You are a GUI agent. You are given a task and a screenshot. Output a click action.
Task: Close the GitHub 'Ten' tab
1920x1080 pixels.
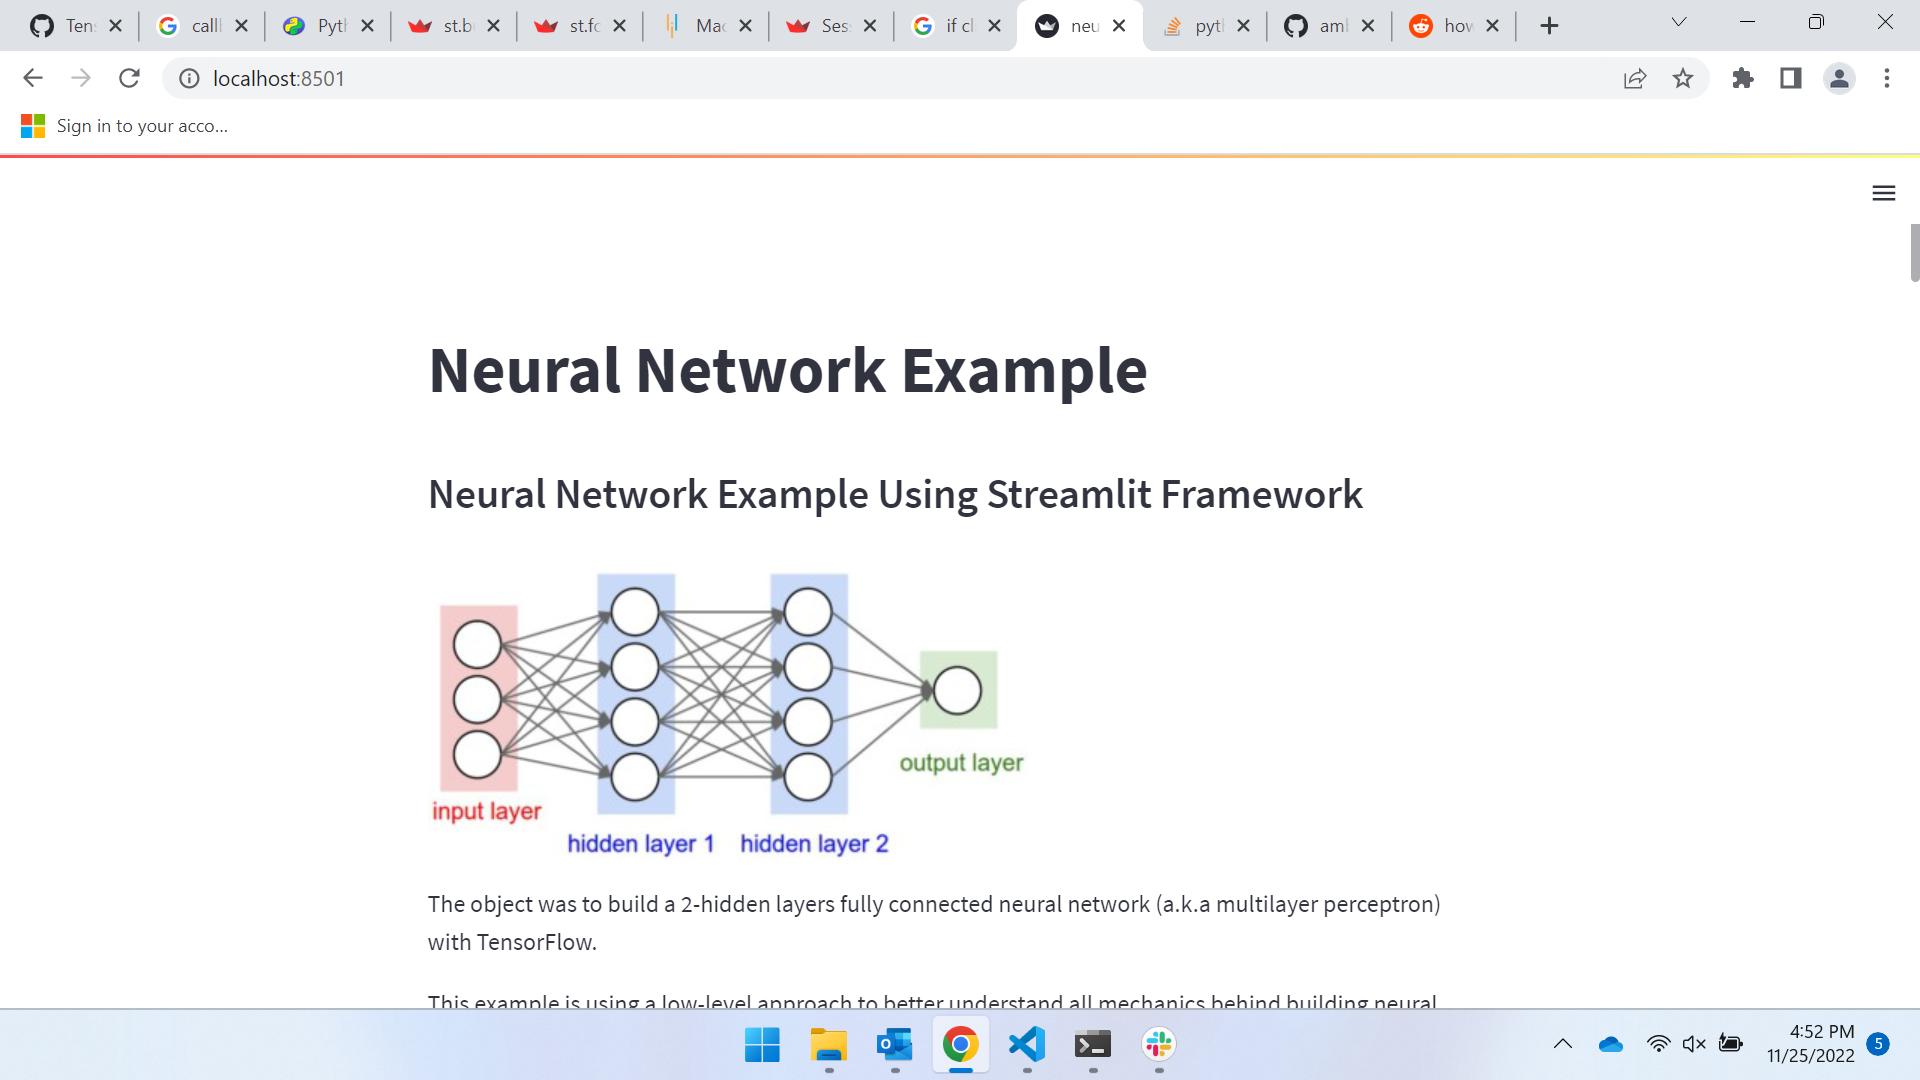tap(115, 26)
